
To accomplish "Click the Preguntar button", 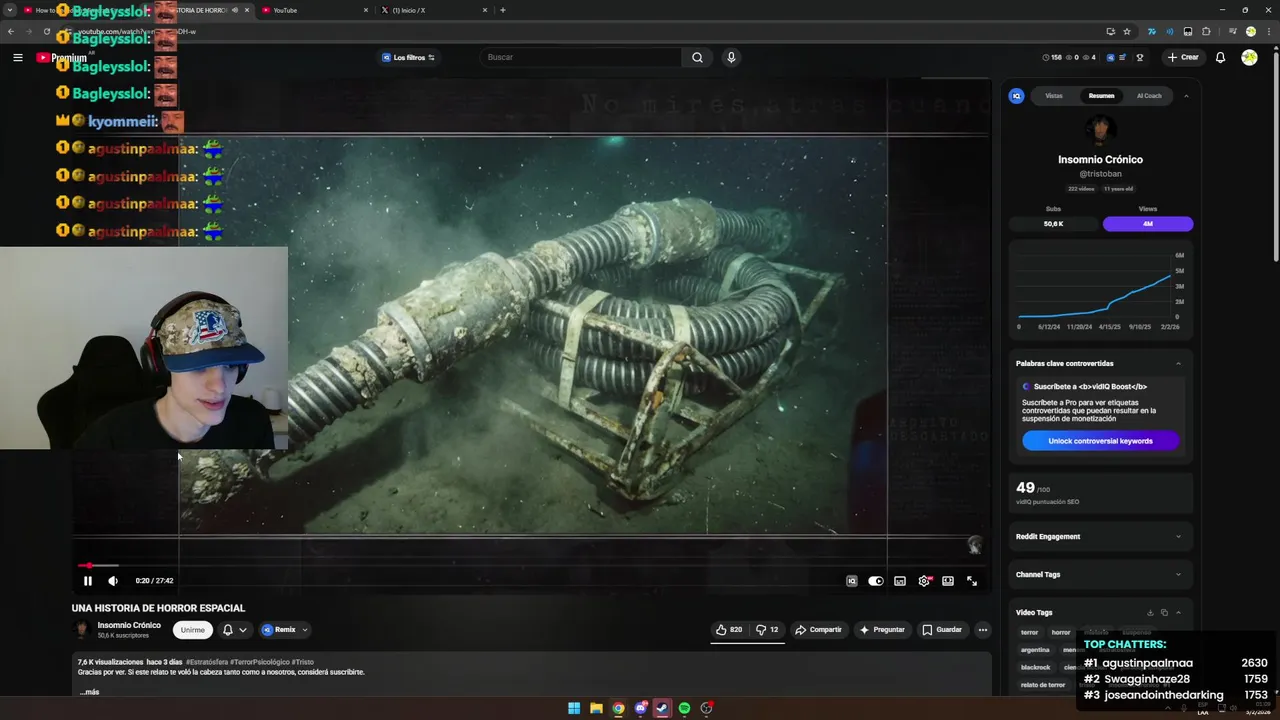I will [882, 630].
